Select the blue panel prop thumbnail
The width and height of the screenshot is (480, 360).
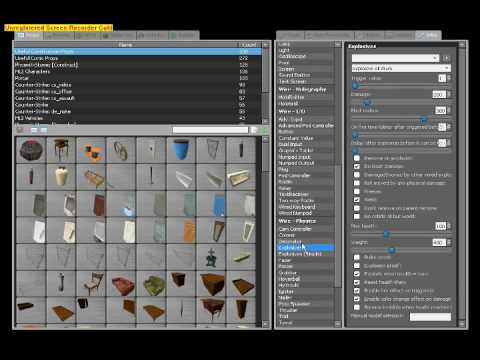pyautogui.click(x=211, y=203)
